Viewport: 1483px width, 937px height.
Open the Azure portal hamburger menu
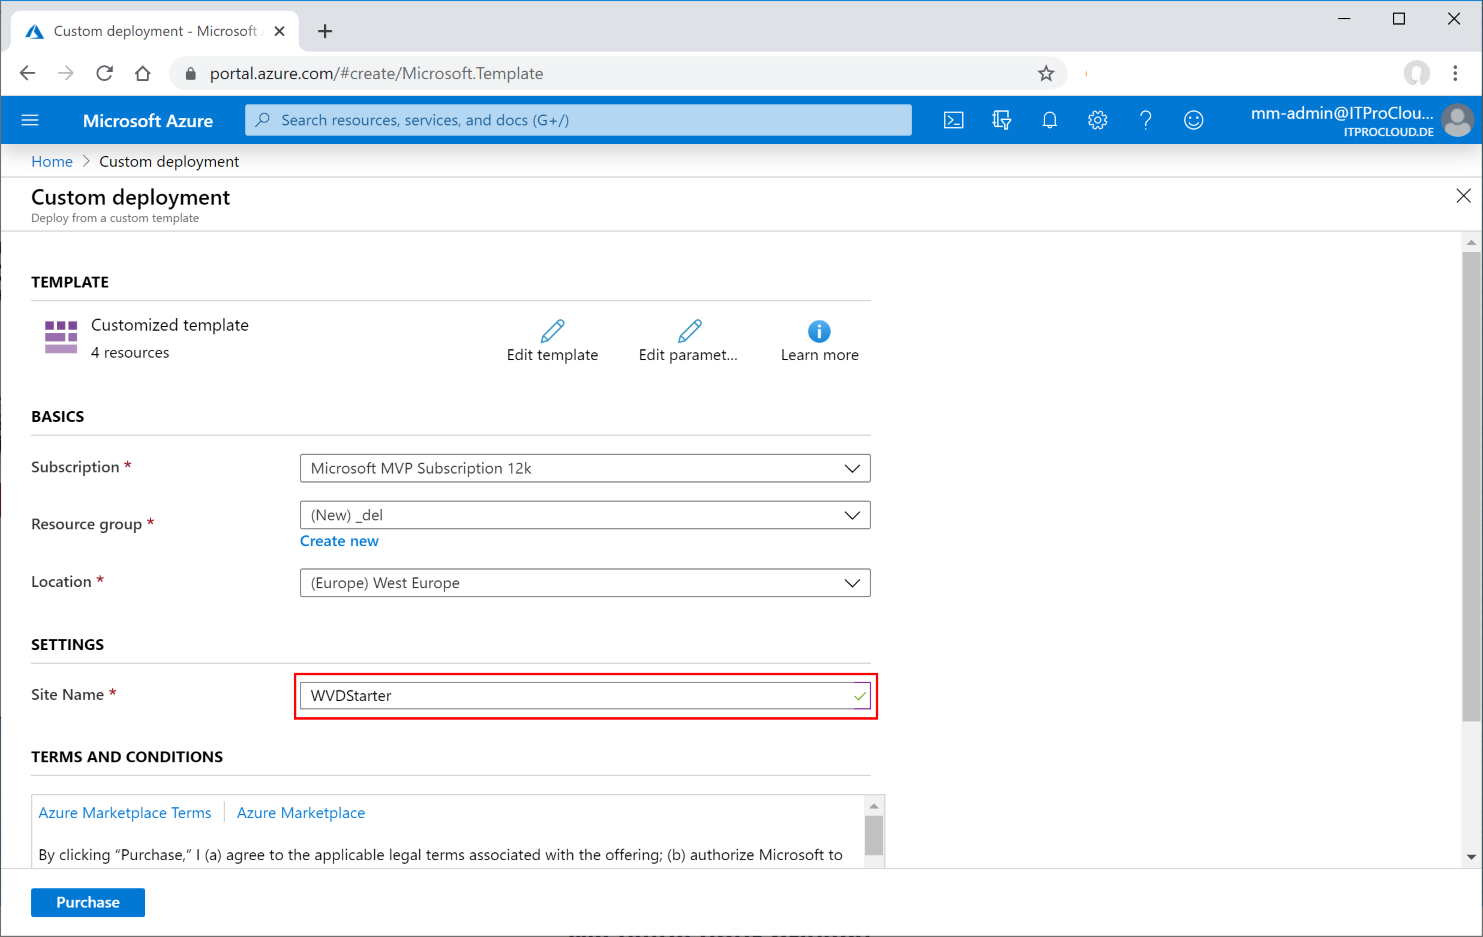point(30,120)
